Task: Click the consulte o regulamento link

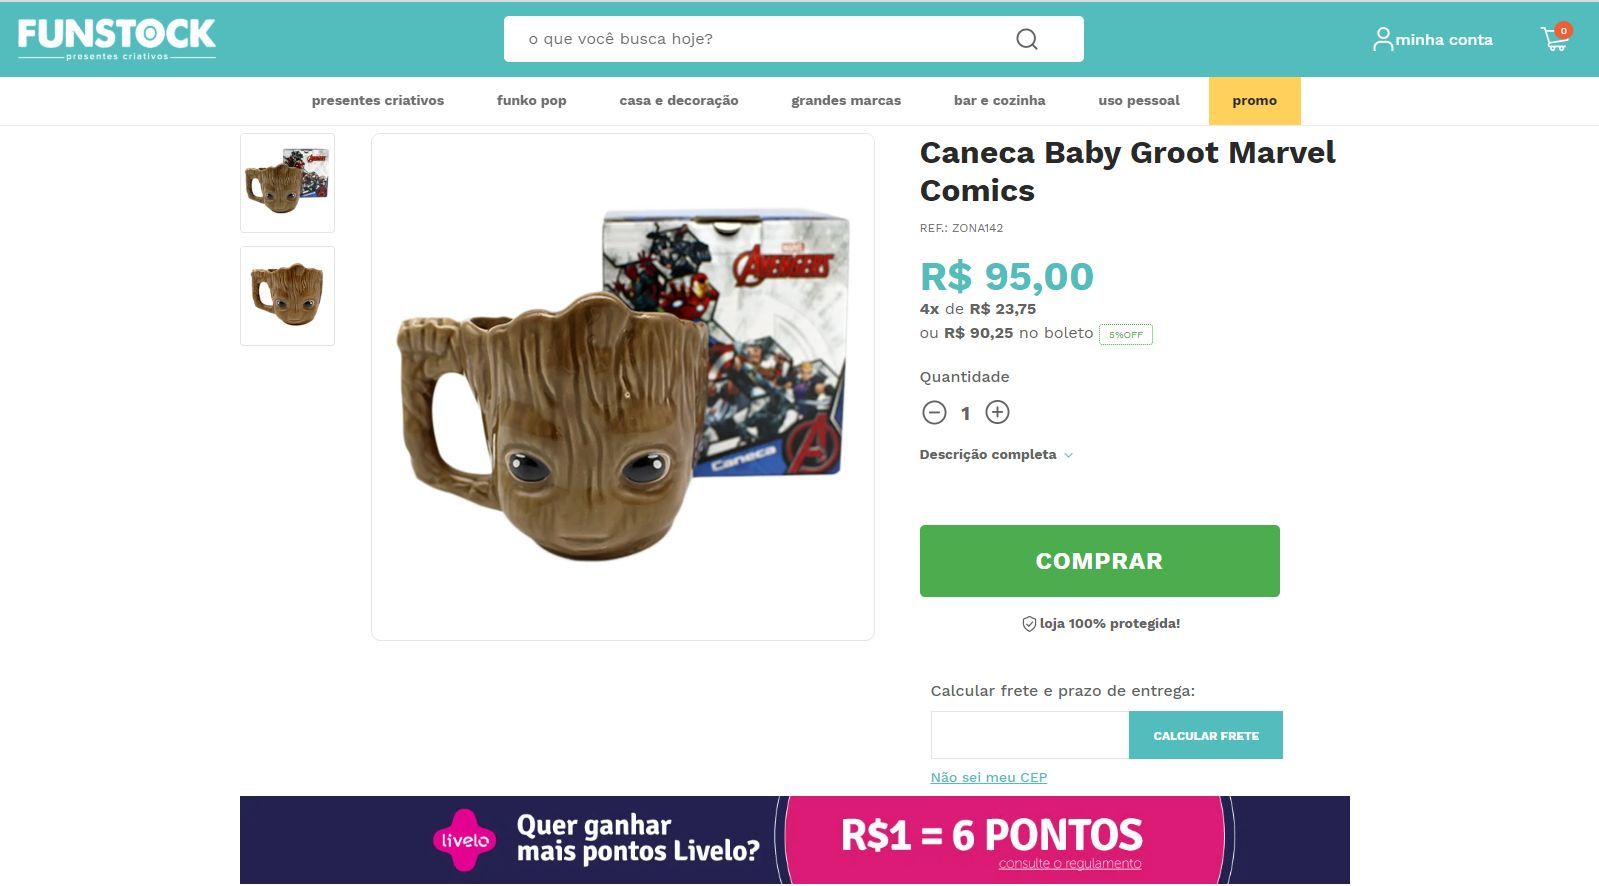Action: pos(1070,863)
